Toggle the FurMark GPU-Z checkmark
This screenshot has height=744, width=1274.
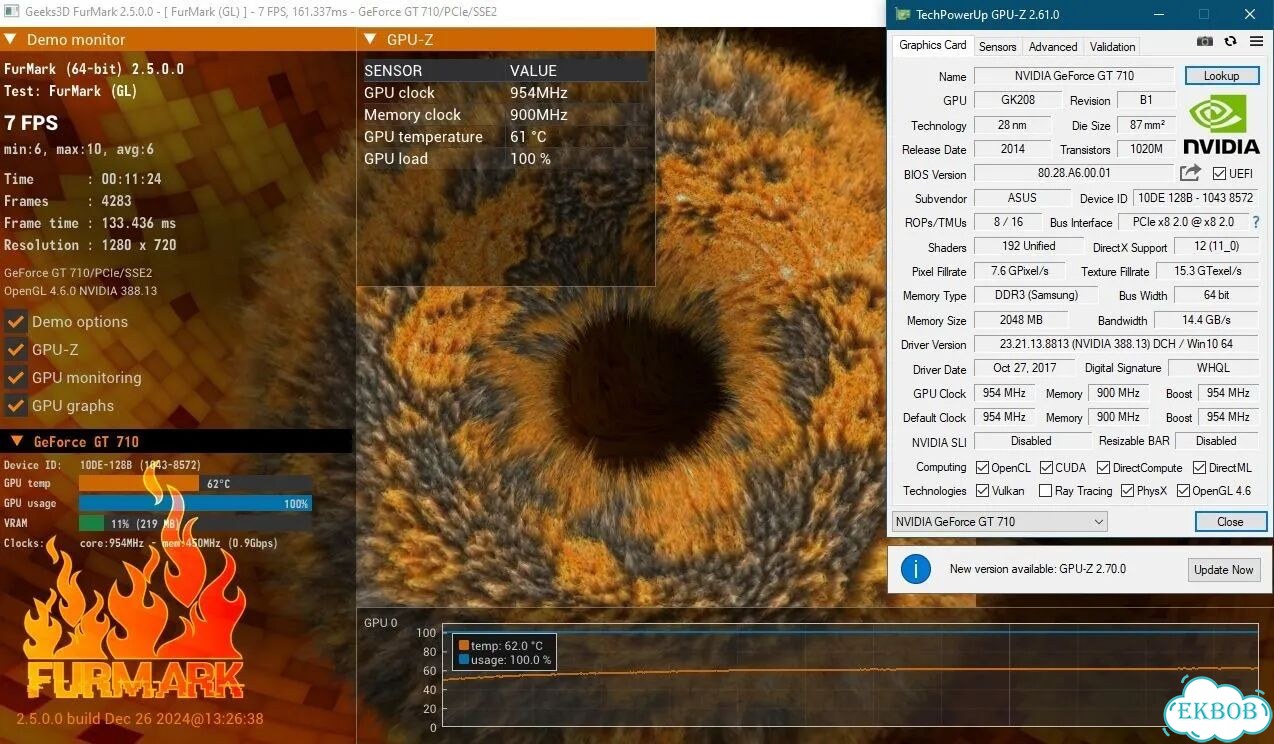pyautogui.click(x=15, y=350)
